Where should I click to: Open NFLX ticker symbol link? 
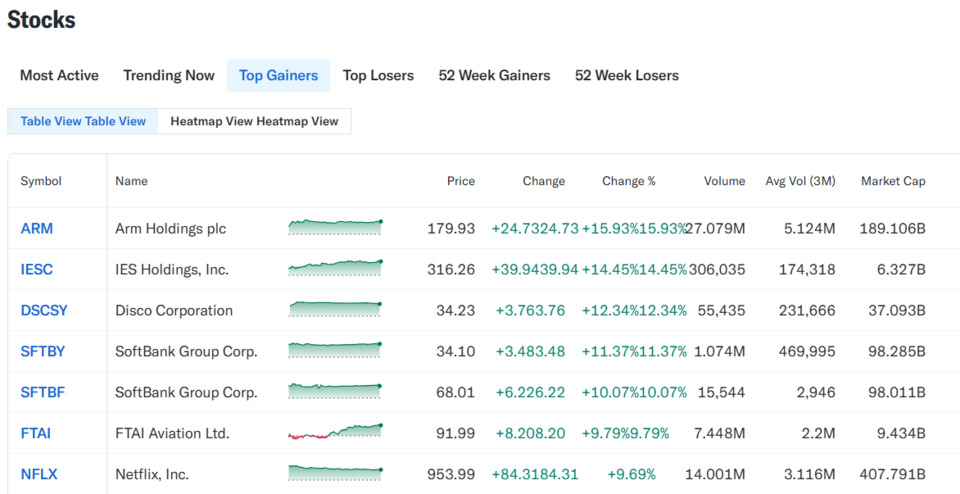pyautogui.click(x=39, y=474)
